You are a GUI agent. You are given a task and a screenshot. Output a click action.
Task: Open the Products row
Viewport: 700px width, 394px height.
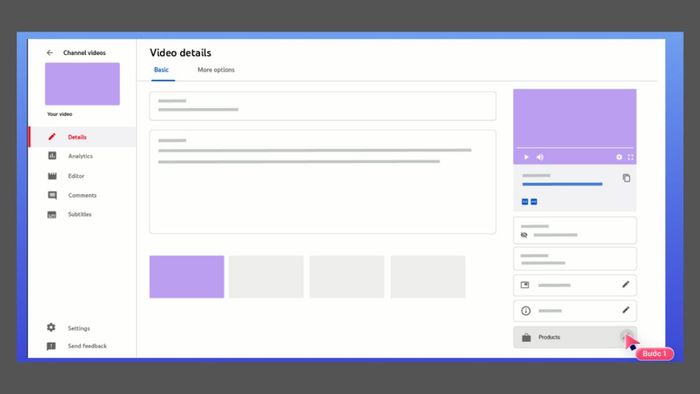click(x=575, y=337)
